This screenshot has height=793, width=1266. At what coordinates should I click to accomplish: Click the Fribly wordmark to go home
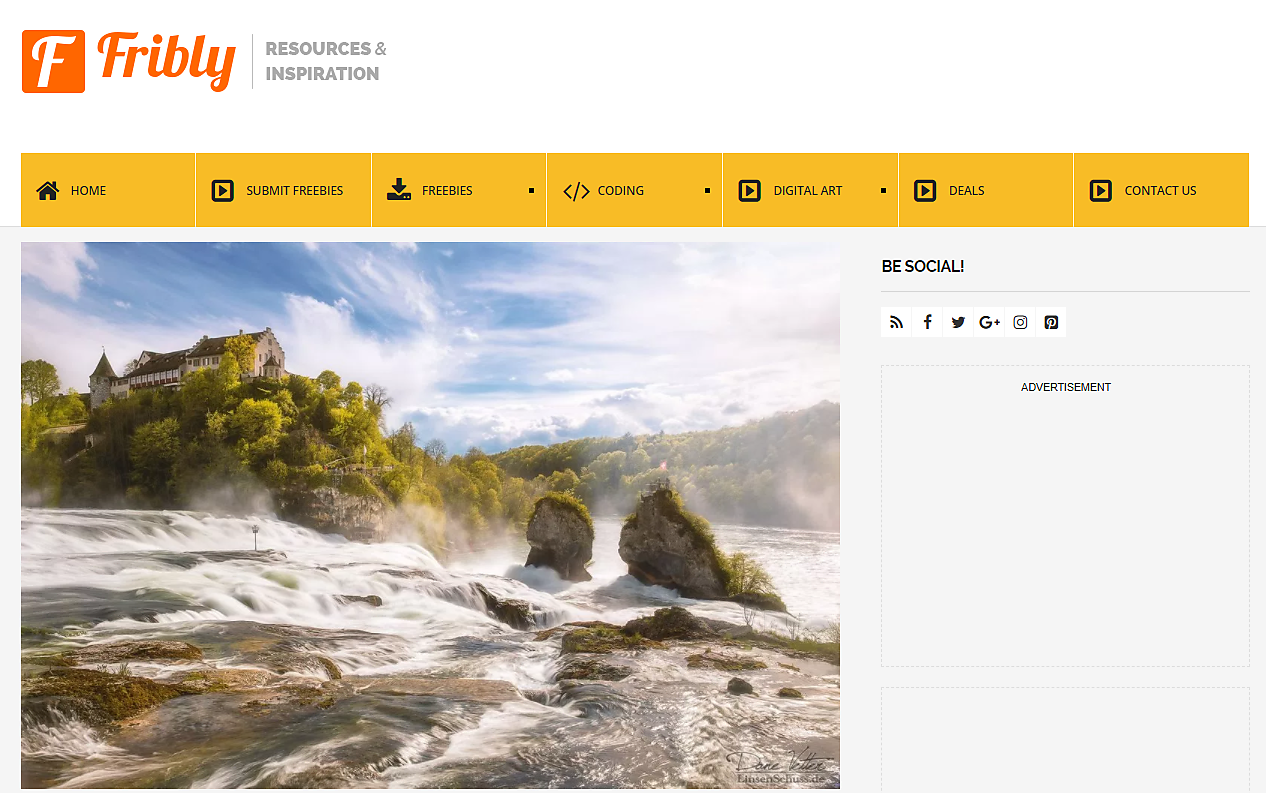coord(164,58)
